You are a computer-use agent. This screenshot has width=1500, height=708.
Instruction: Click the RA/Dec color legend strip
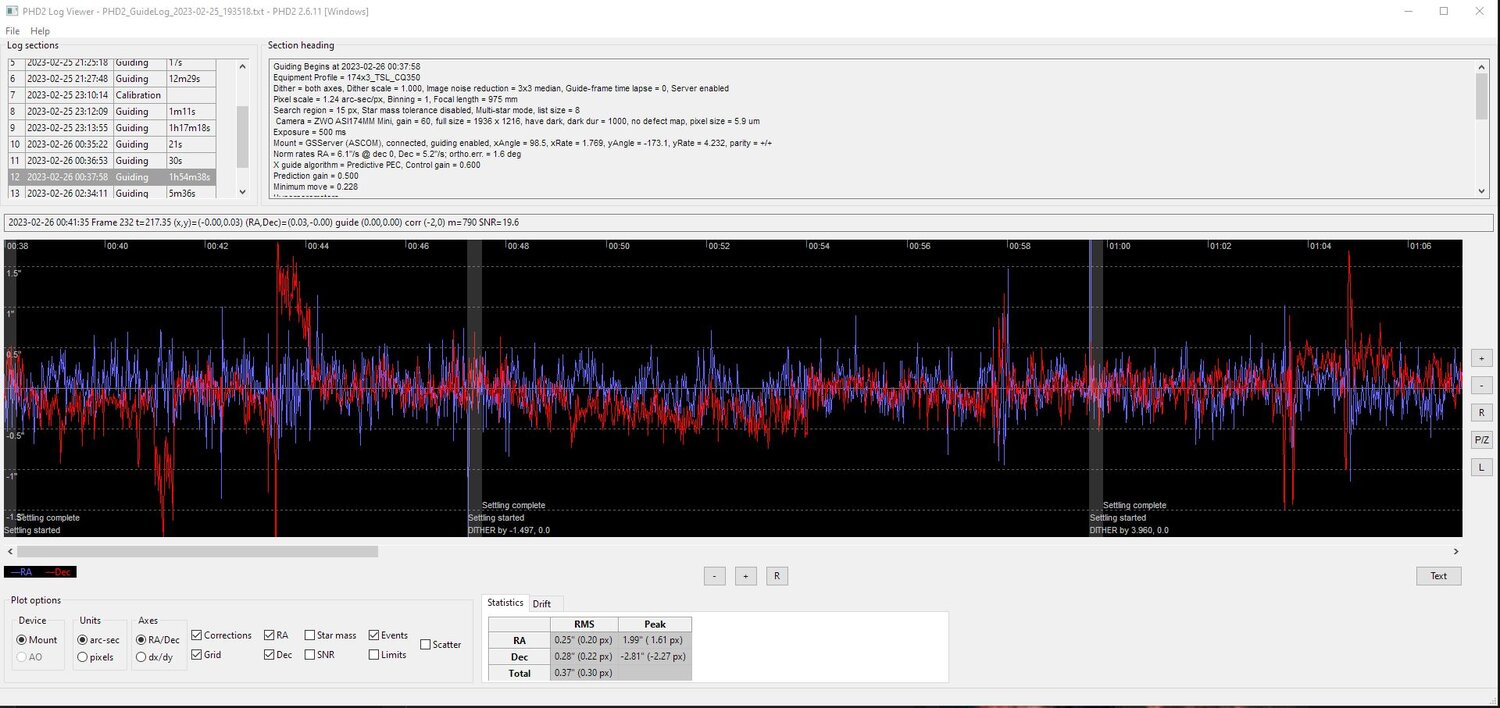pos(40,571)
